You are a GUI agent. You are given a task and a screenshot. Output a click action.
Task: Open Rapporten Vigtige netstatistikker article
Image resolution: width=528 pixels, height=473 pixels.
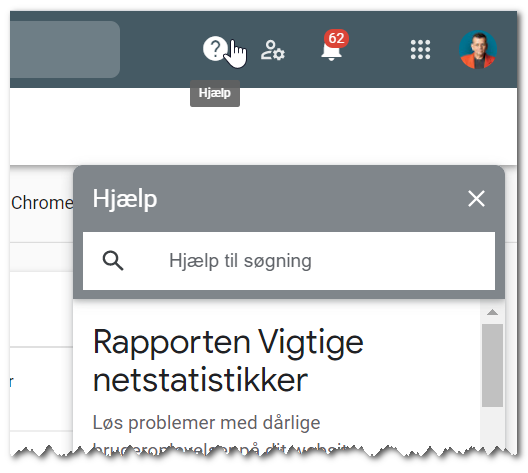point(228,361)
